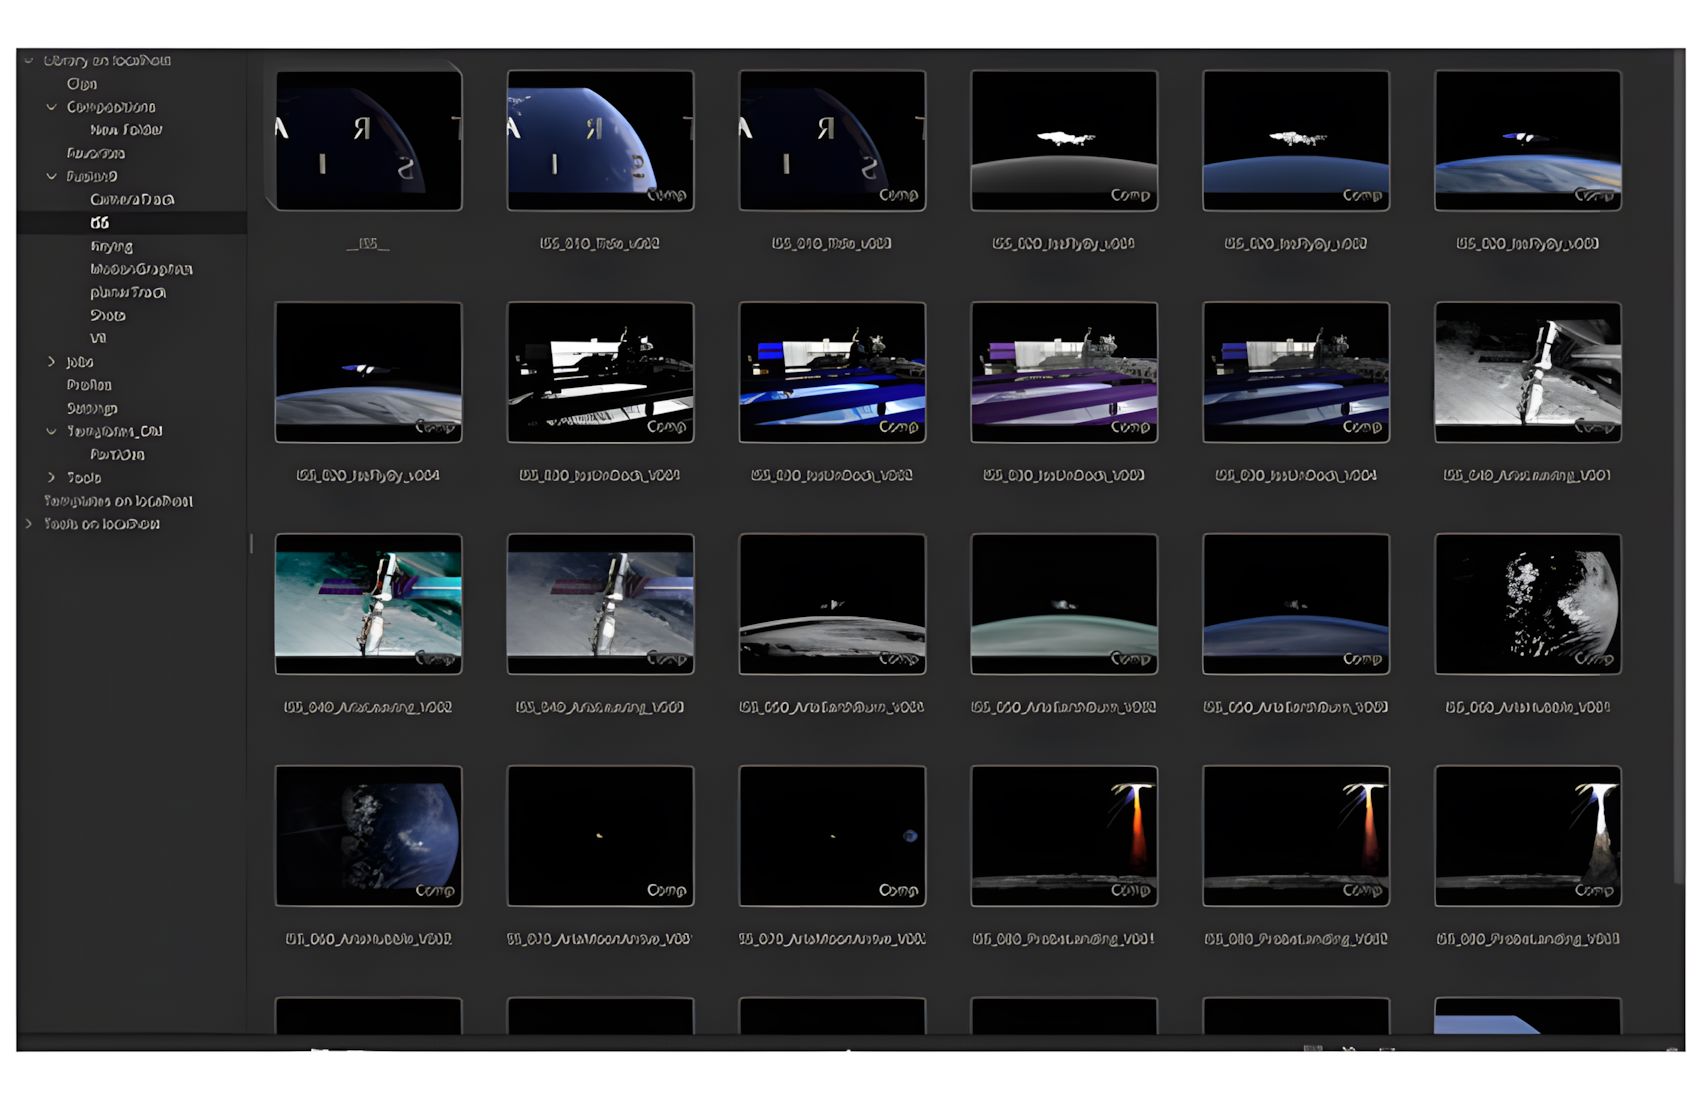Screen dimensions: 1700x1100
Task: Select the 010 Title v003 comp thumbnail
Action: coord(832,140)
